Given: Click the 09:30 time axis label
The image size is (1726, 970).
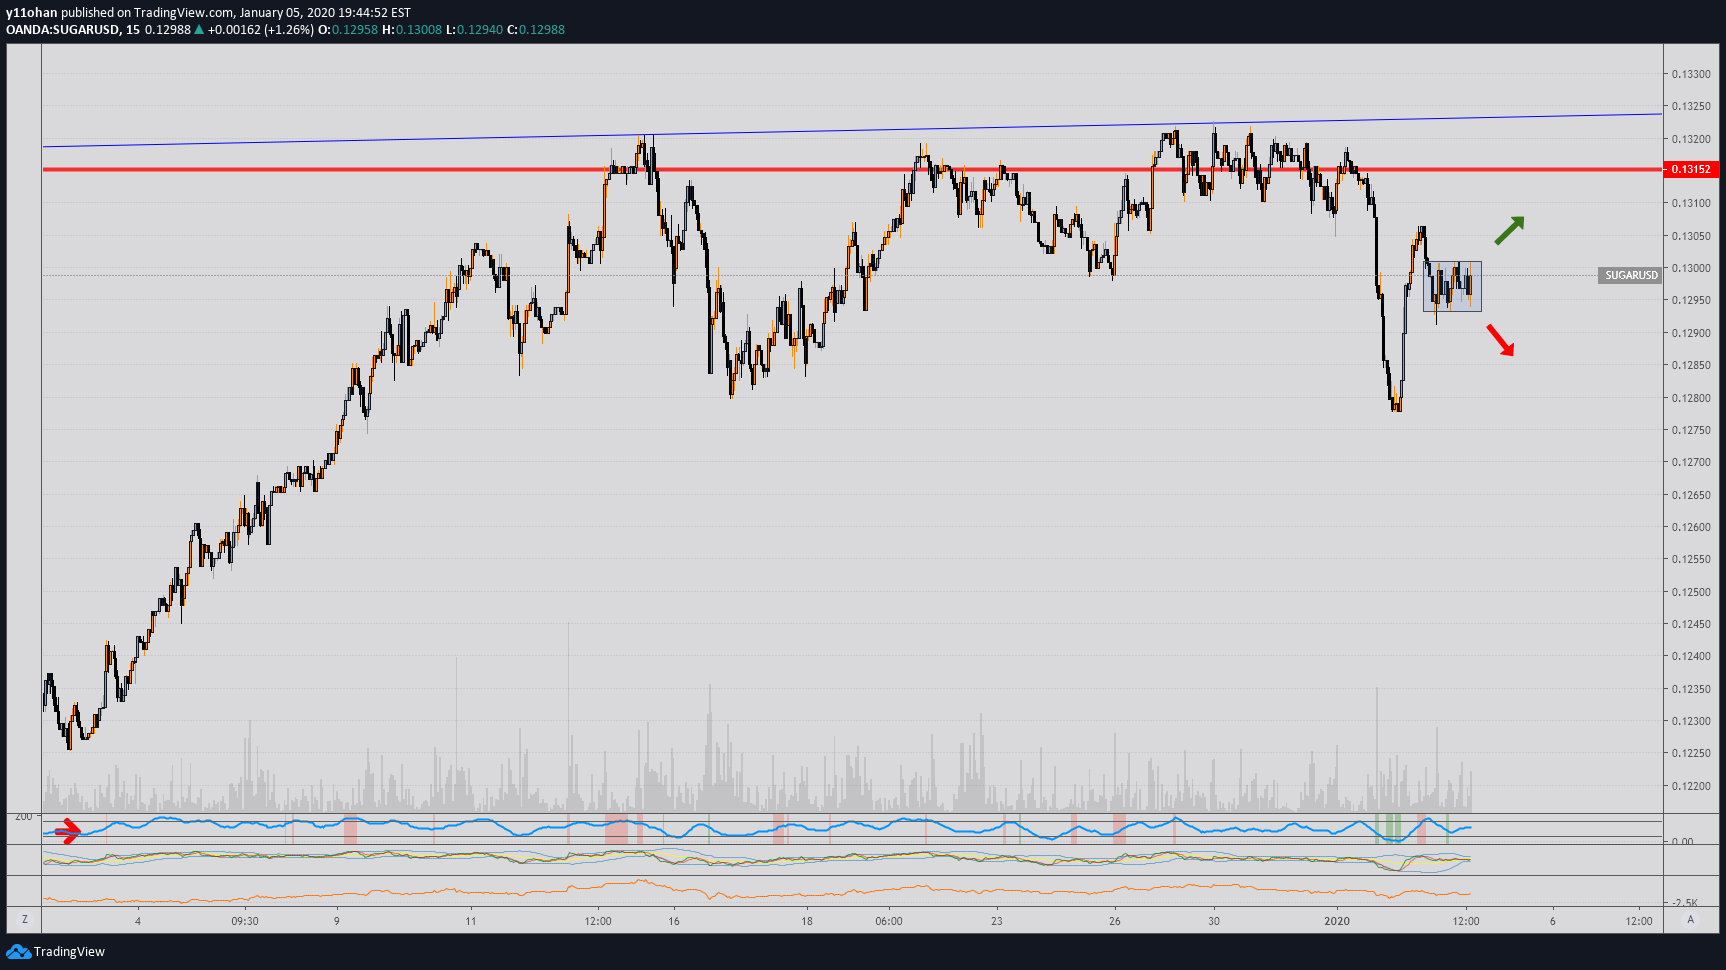Looking at the screenshot, I should coord(245,921).
